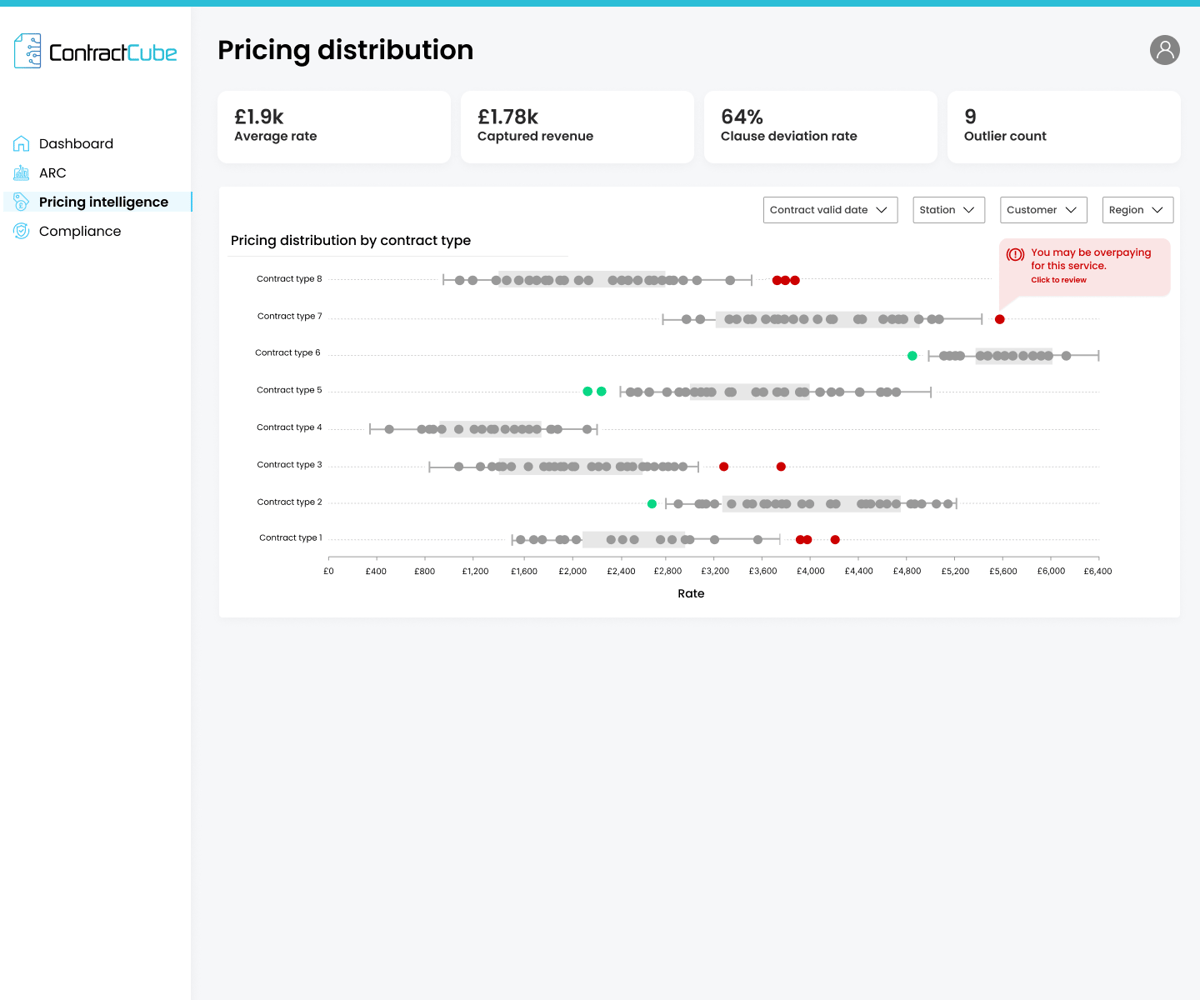Open ARC via its chart icon

[22, 172]
